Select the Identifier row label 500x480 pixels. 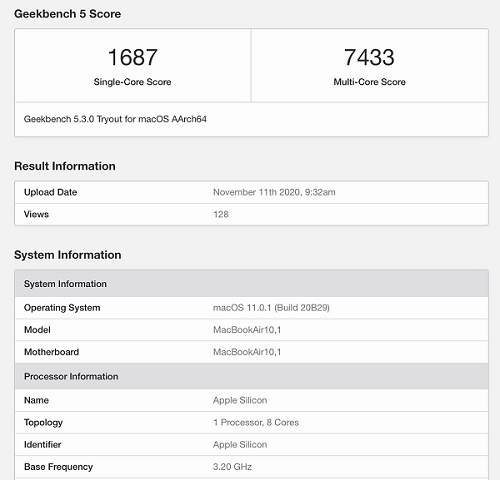tap(42, 445)
